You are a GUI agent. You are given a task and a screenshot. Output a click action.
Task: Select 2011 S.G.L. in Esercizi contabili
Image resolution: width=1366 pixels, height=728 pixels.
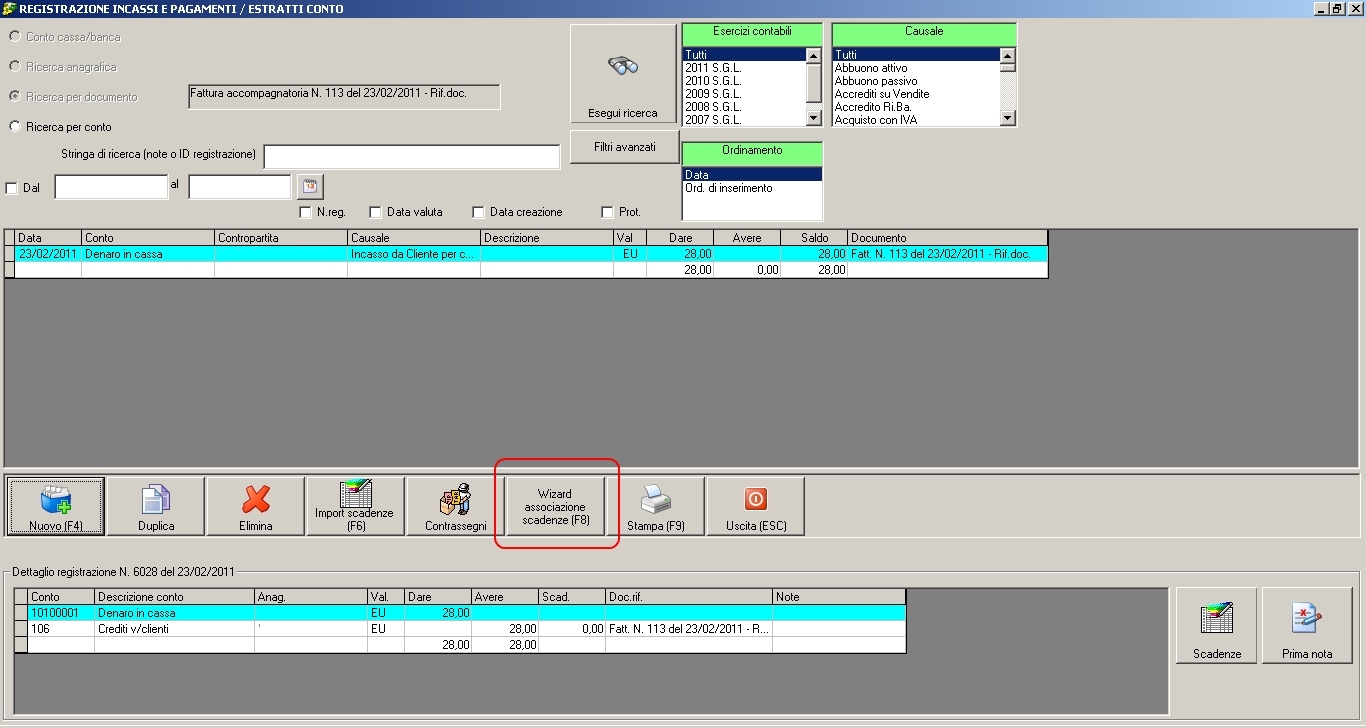point(744,68)
